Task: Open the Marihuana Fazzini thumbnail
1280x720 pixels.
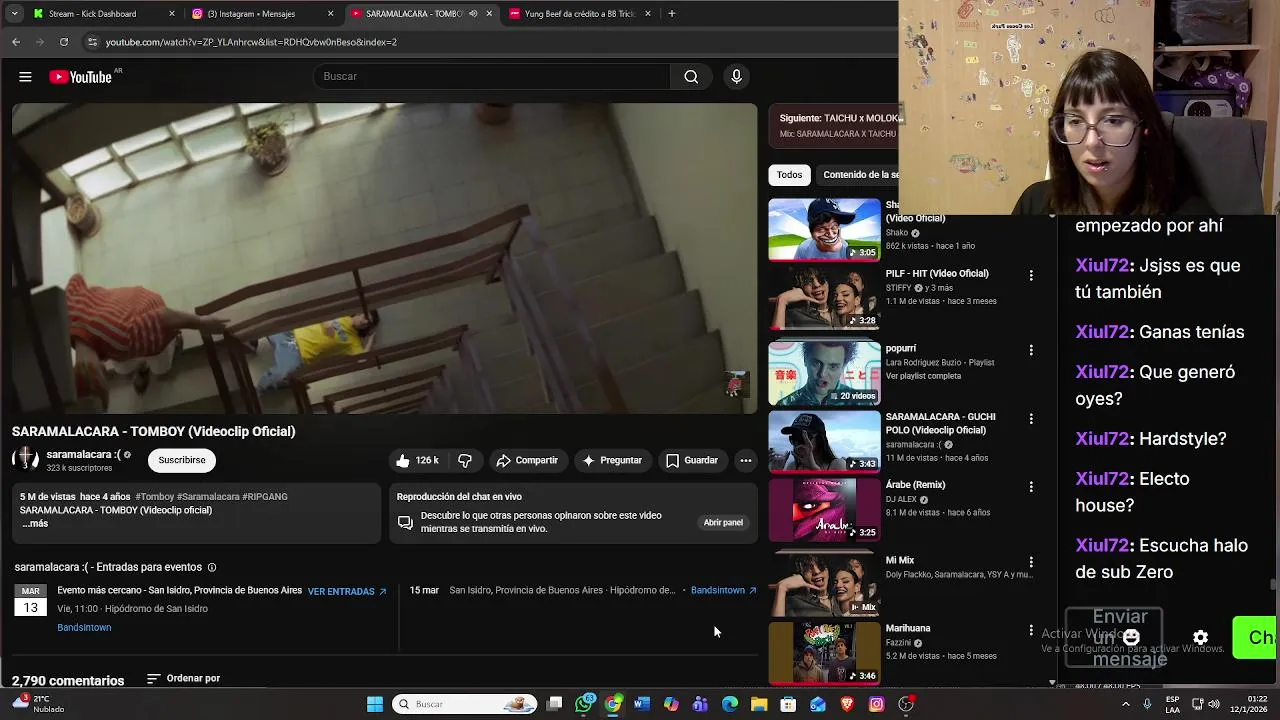Action: click(x=824, y=652)
